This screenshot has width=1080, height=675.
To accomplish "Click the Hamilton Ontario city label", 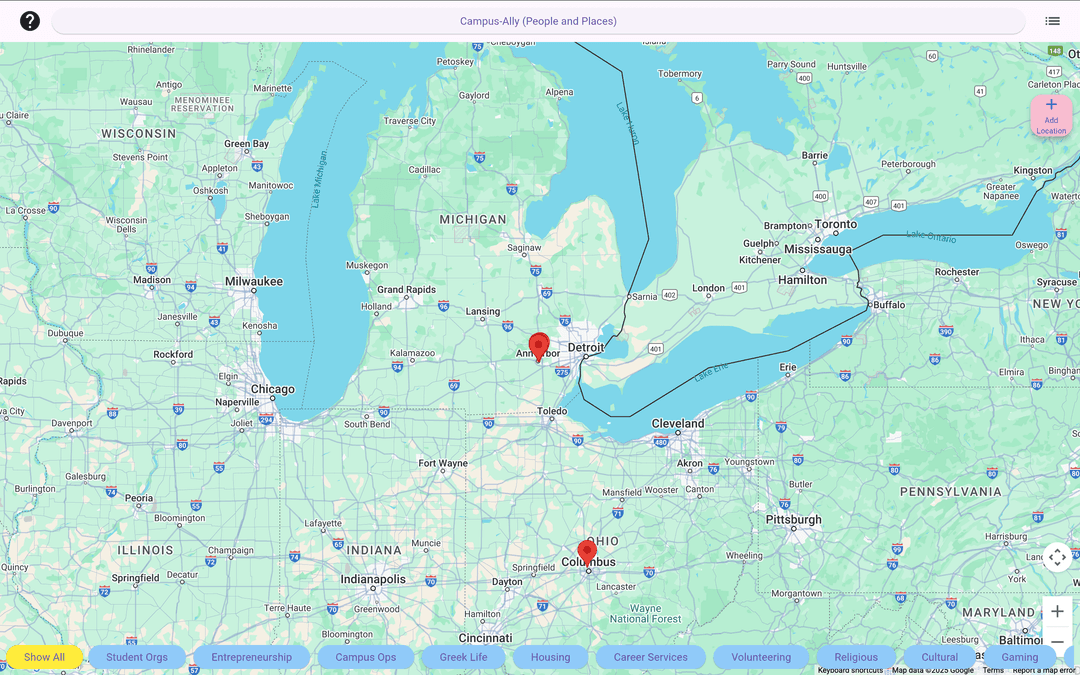I will click(802, 280).
